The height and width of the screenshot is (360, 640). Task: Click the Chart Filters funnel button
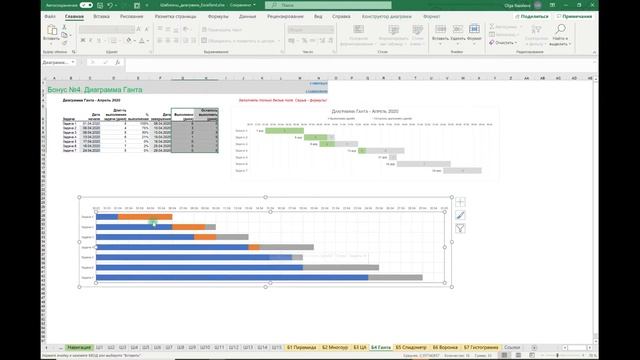point(460,228)
